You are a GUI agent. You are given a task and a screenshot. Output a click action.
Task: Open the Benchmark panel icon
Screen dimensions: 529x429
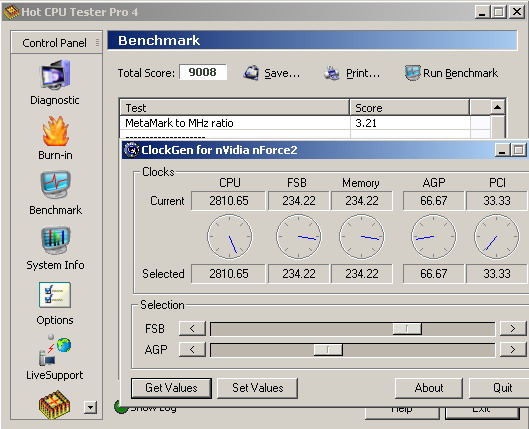point(56,185)
